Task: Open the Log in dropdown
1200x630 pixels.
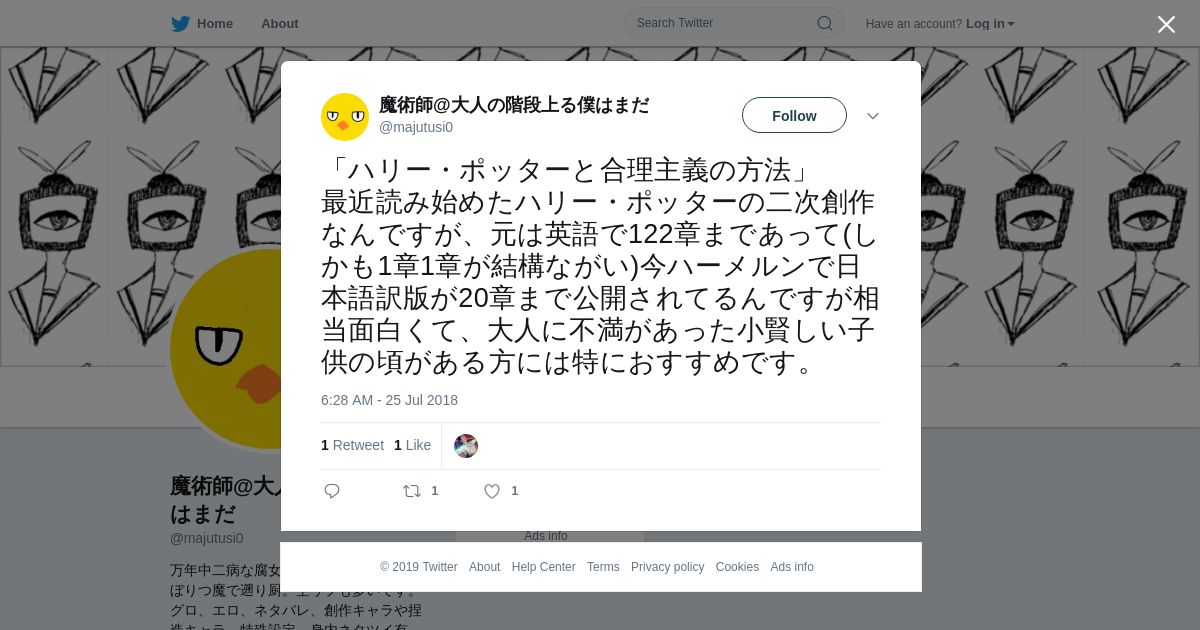Action: [990, 24]
